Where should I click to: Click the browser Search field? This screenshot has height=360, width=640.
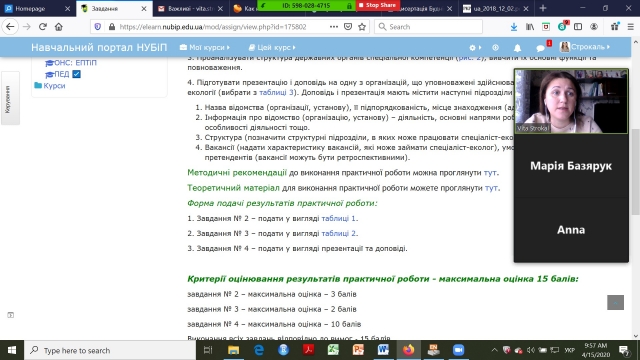429,27
